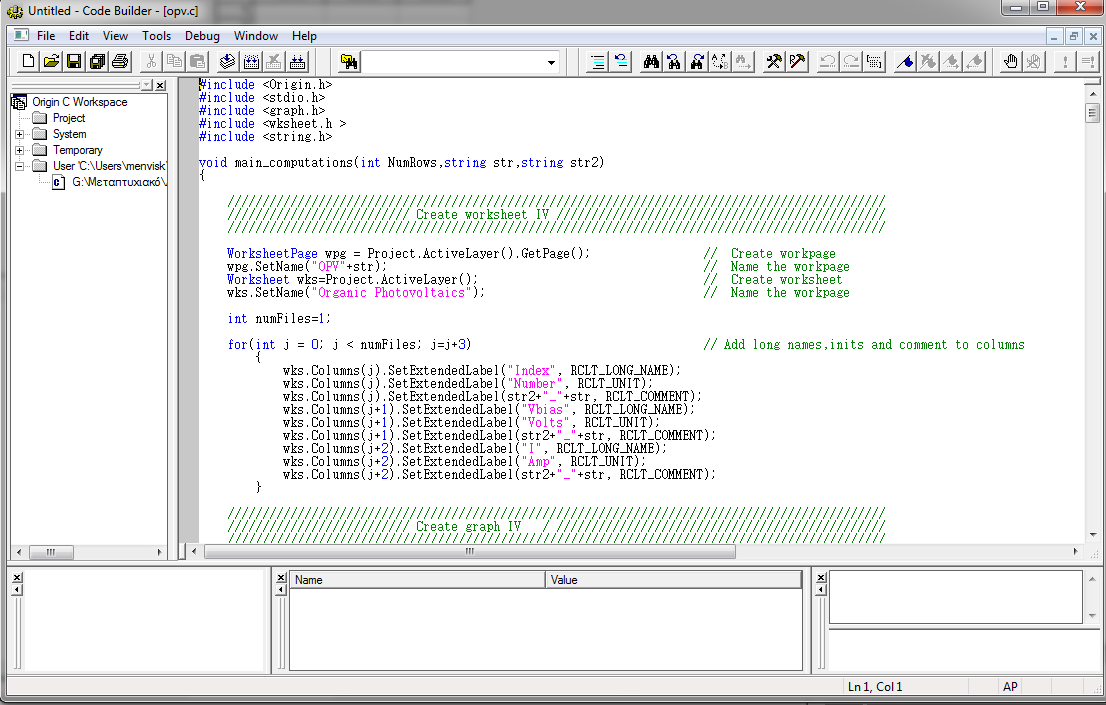This screenshot has width=1106, height=705.
Task: Click inside the find text input field
Action: (452, 62)
